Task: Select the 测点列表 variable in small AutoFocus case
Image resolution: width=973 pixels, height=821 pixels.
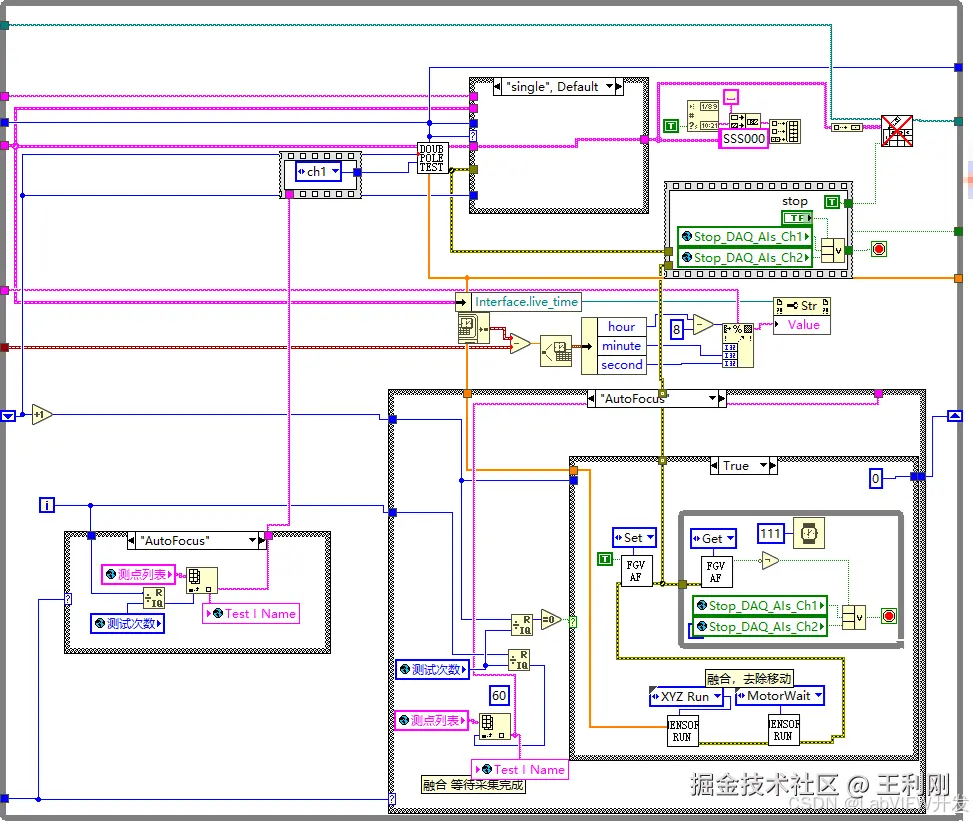Action: pyautogui.click(x=138, y=574)
